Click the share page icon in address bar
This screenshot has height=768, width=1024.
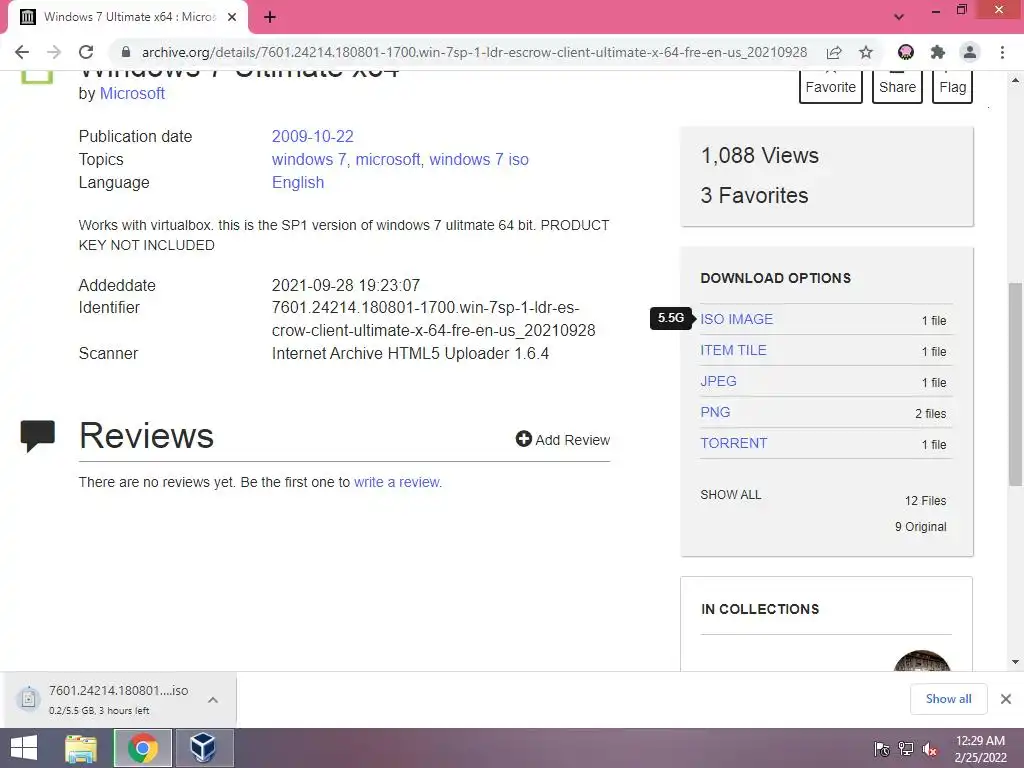[834, 52]
